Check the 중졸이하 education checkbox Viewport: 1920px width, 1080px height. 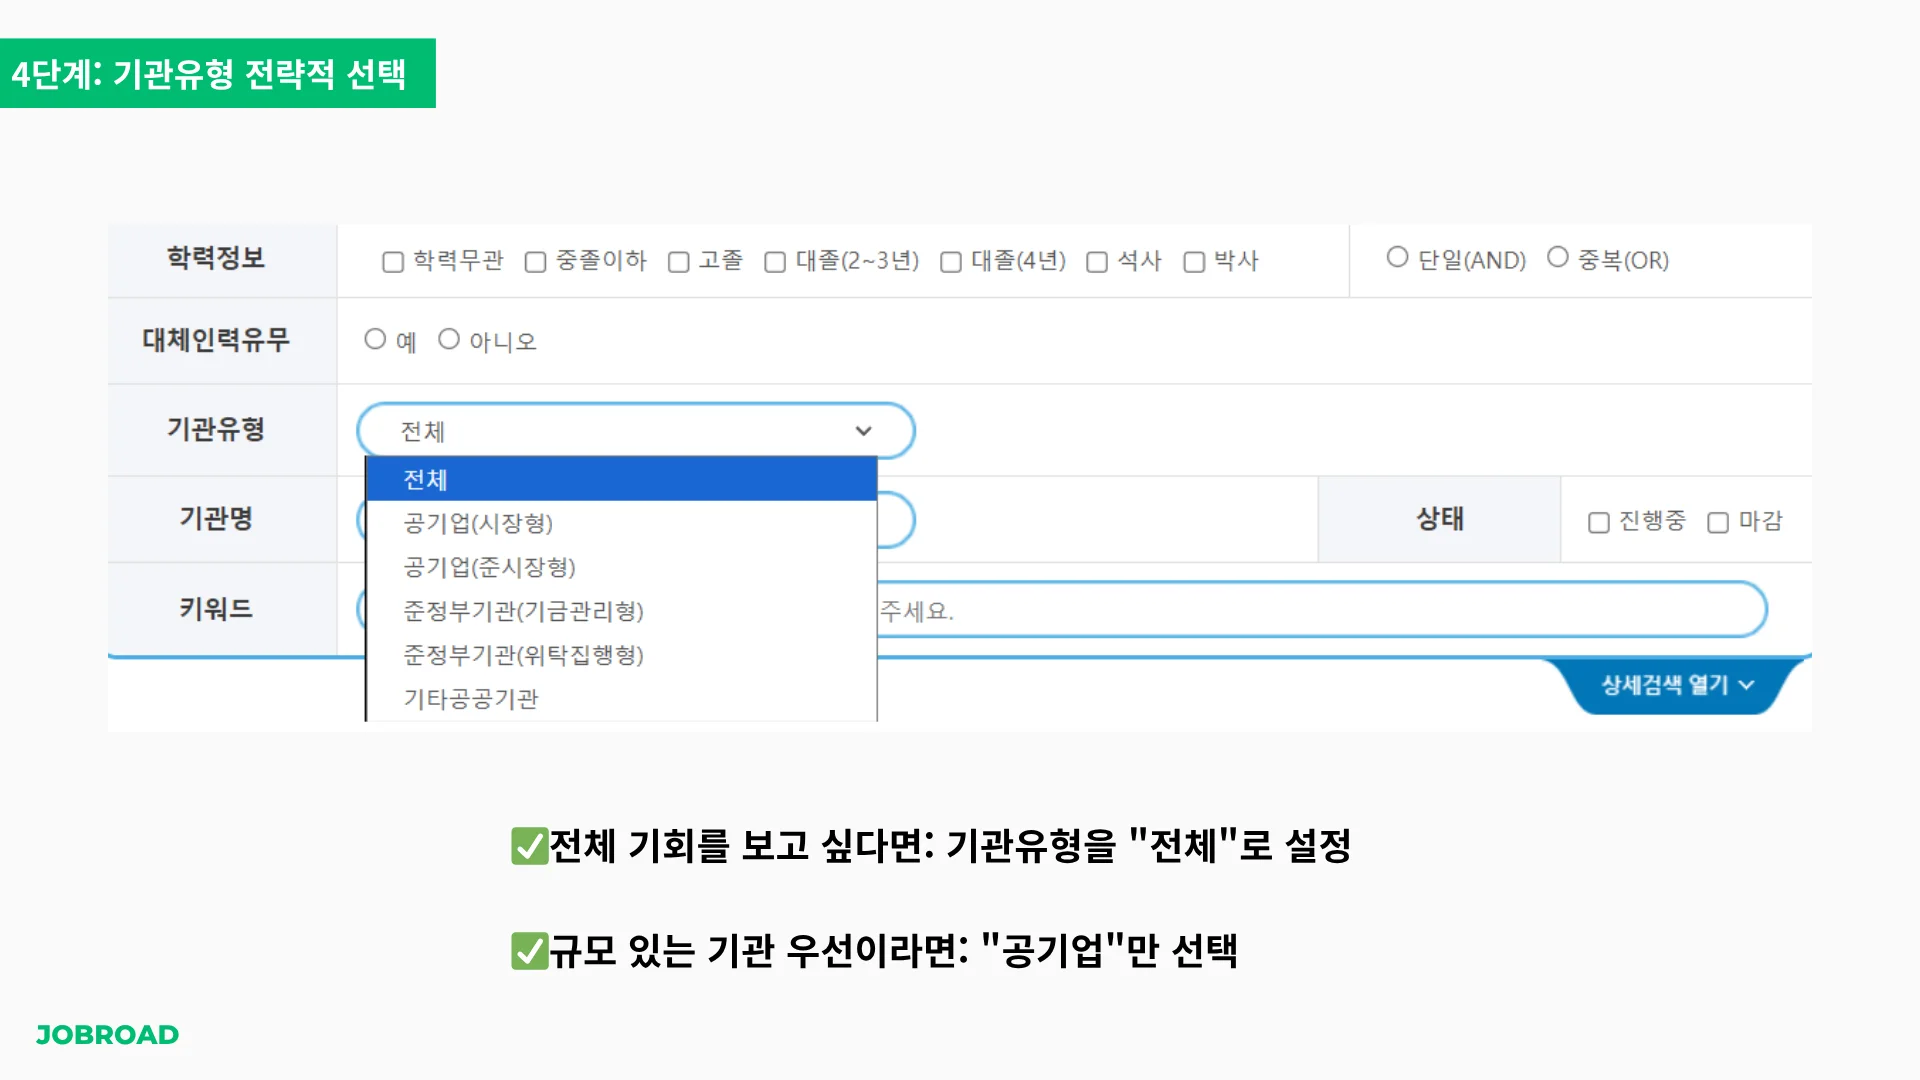pos(536,261)
